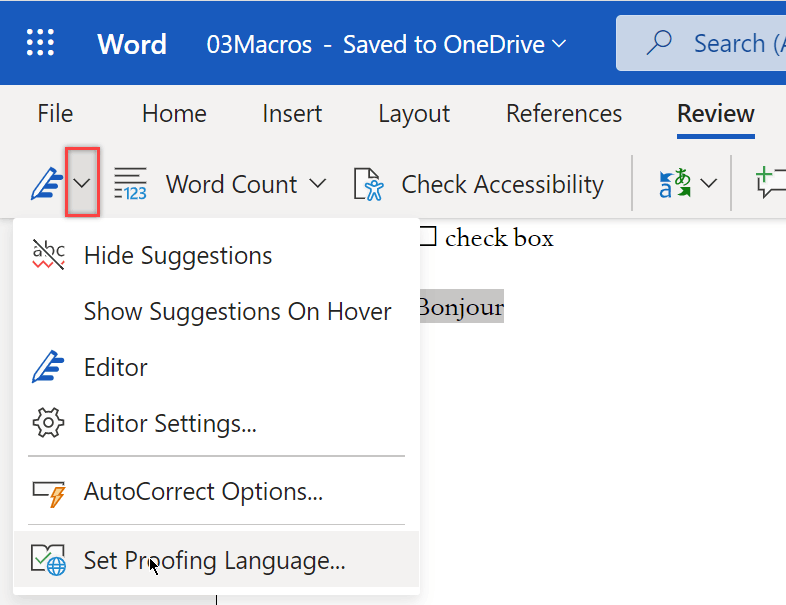Image resolution: width=786 pixels, height=605 pixels.
Task: Switch to the Home tab
Action: tap(174, 114)
